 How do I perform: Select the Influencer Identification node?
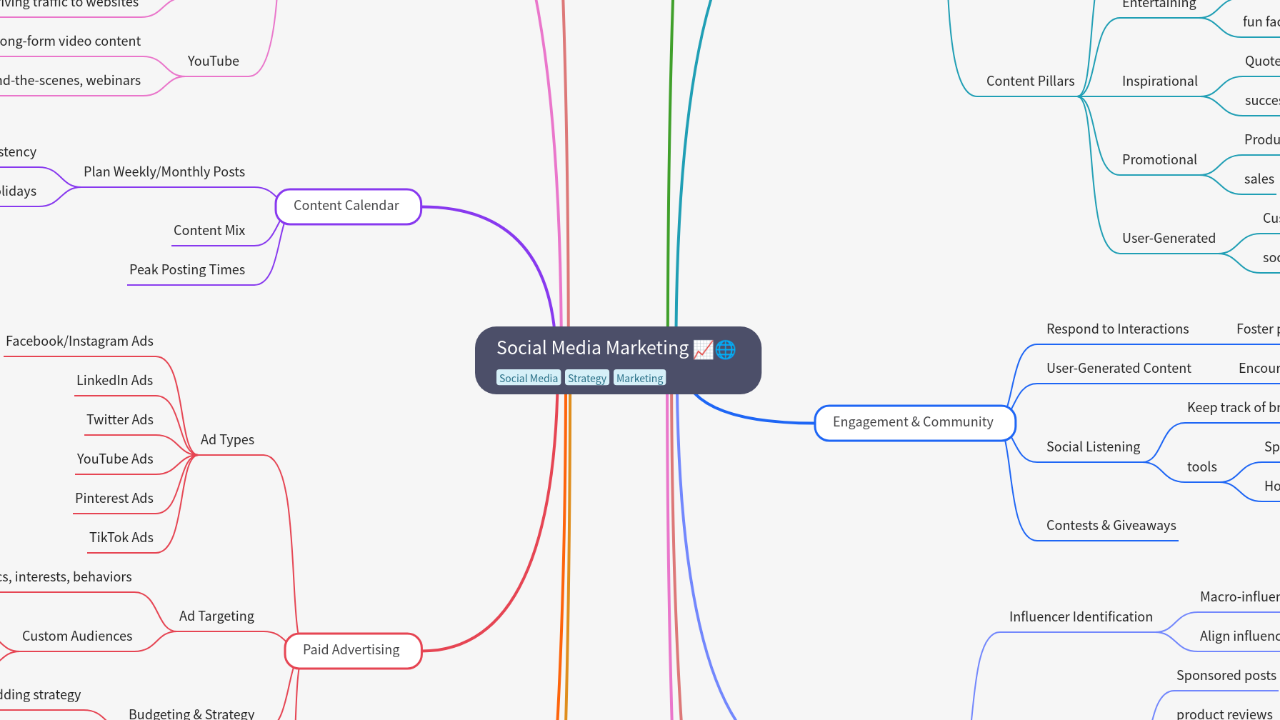click(1081, 617)
